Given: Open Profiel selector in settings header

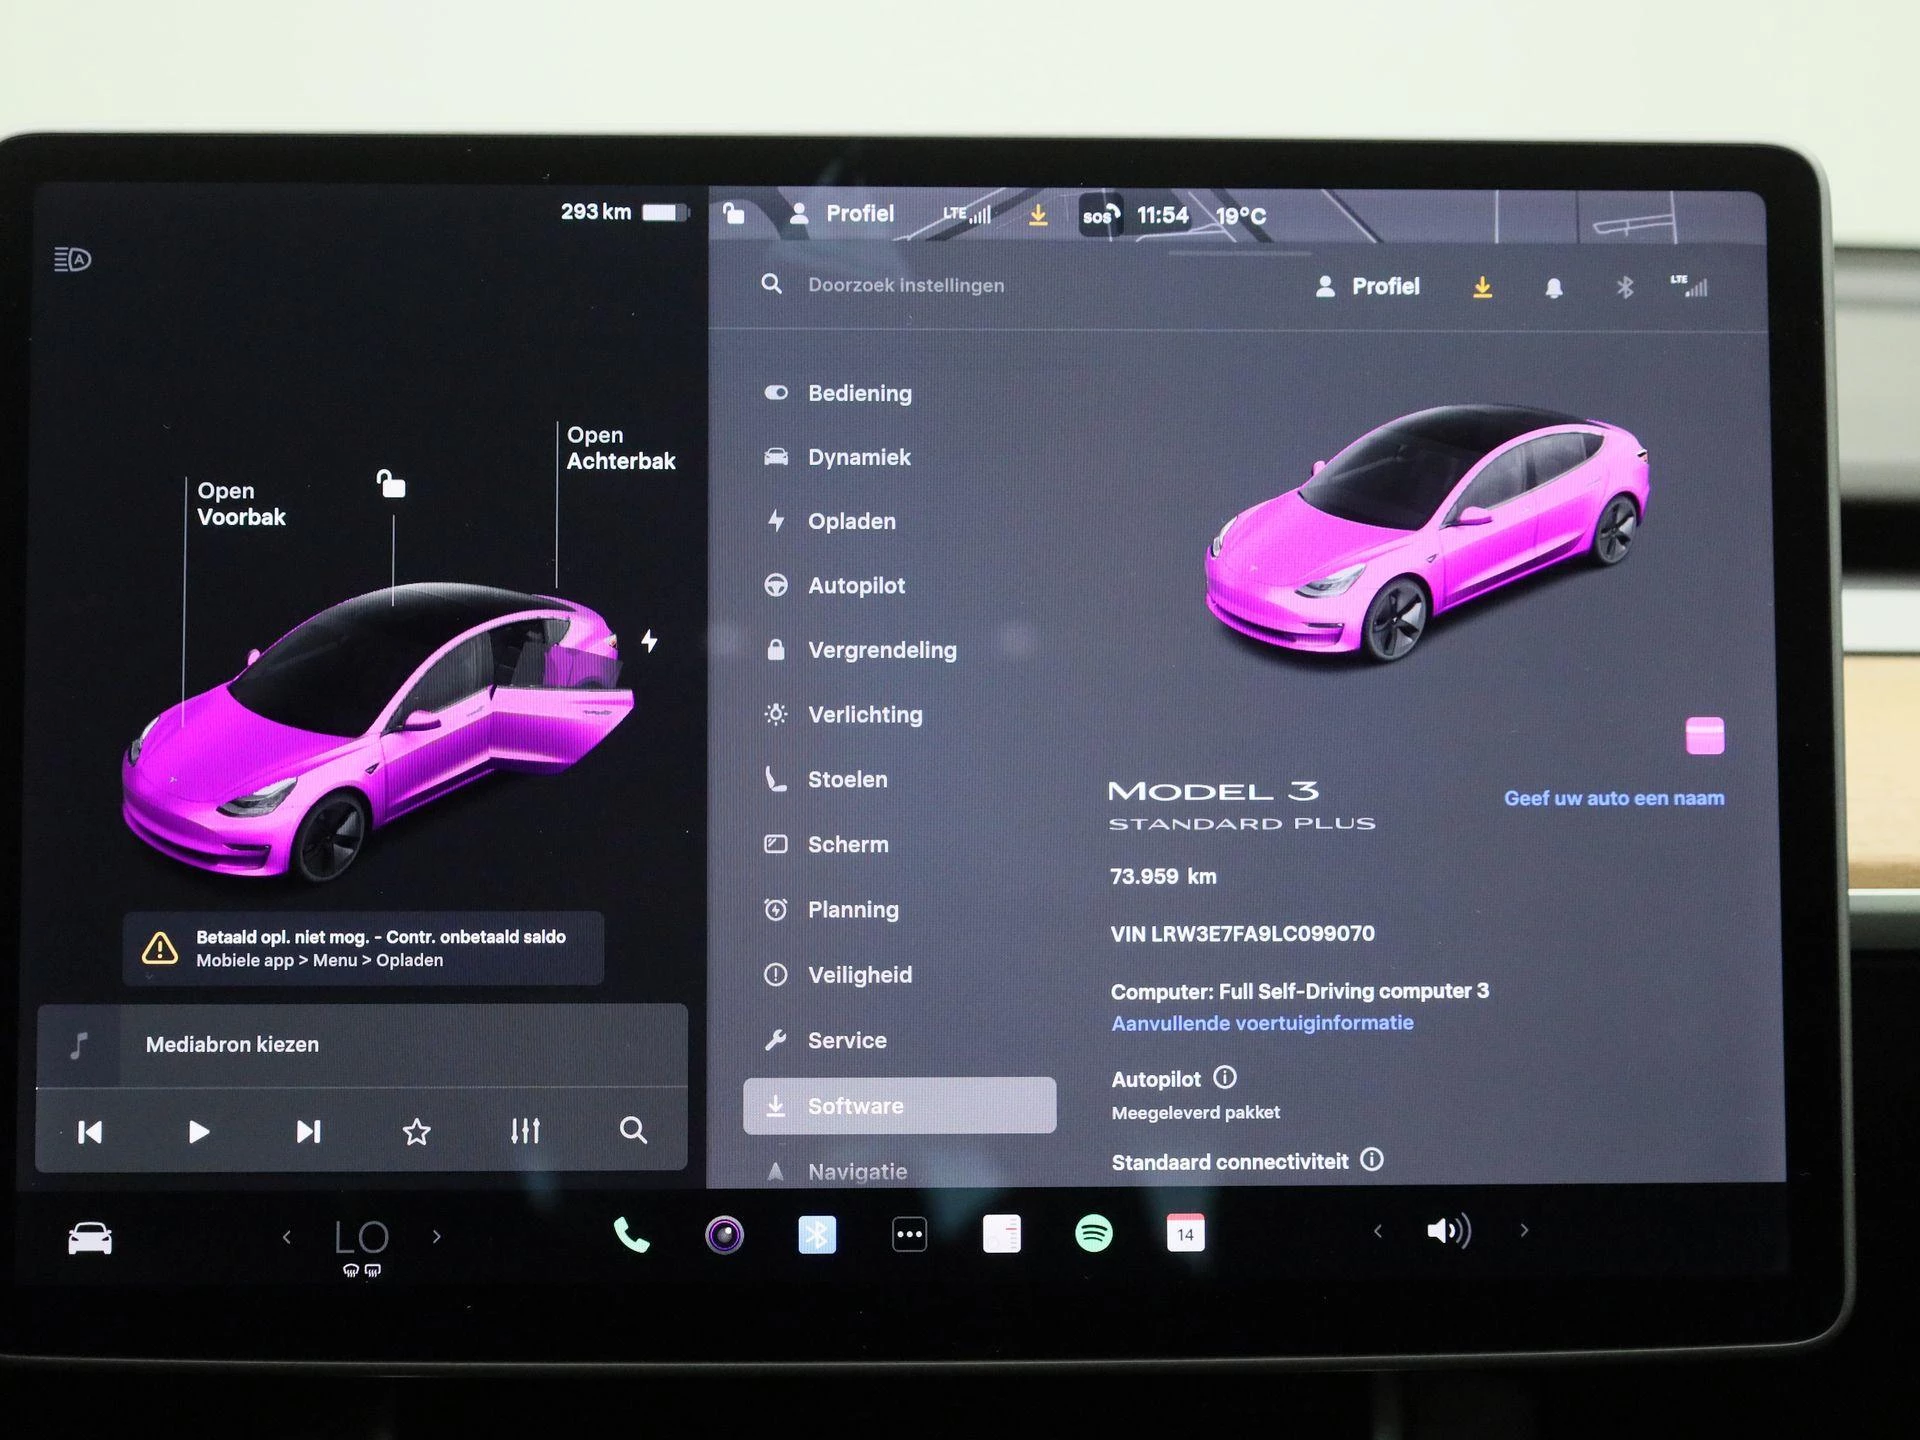Looking at the screenshot, I should pyautogui.click(x=1368, y=287).
